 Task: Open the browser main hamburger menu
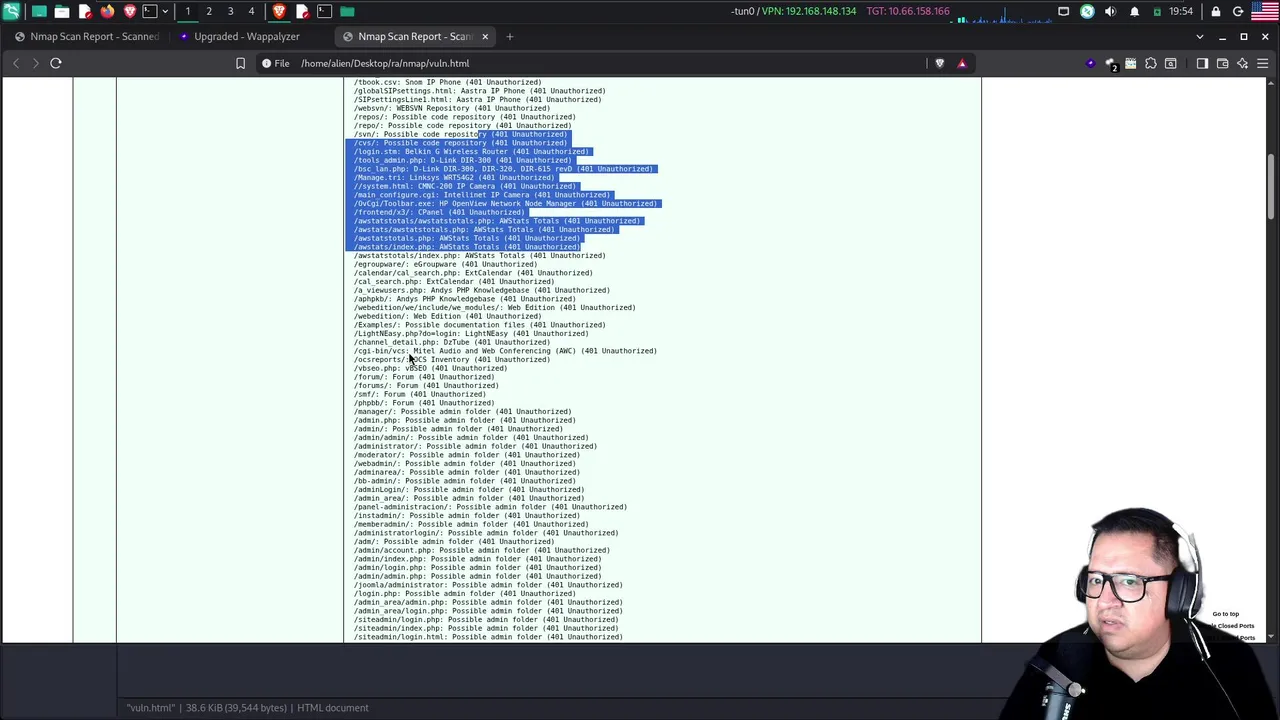(1262, 63)
